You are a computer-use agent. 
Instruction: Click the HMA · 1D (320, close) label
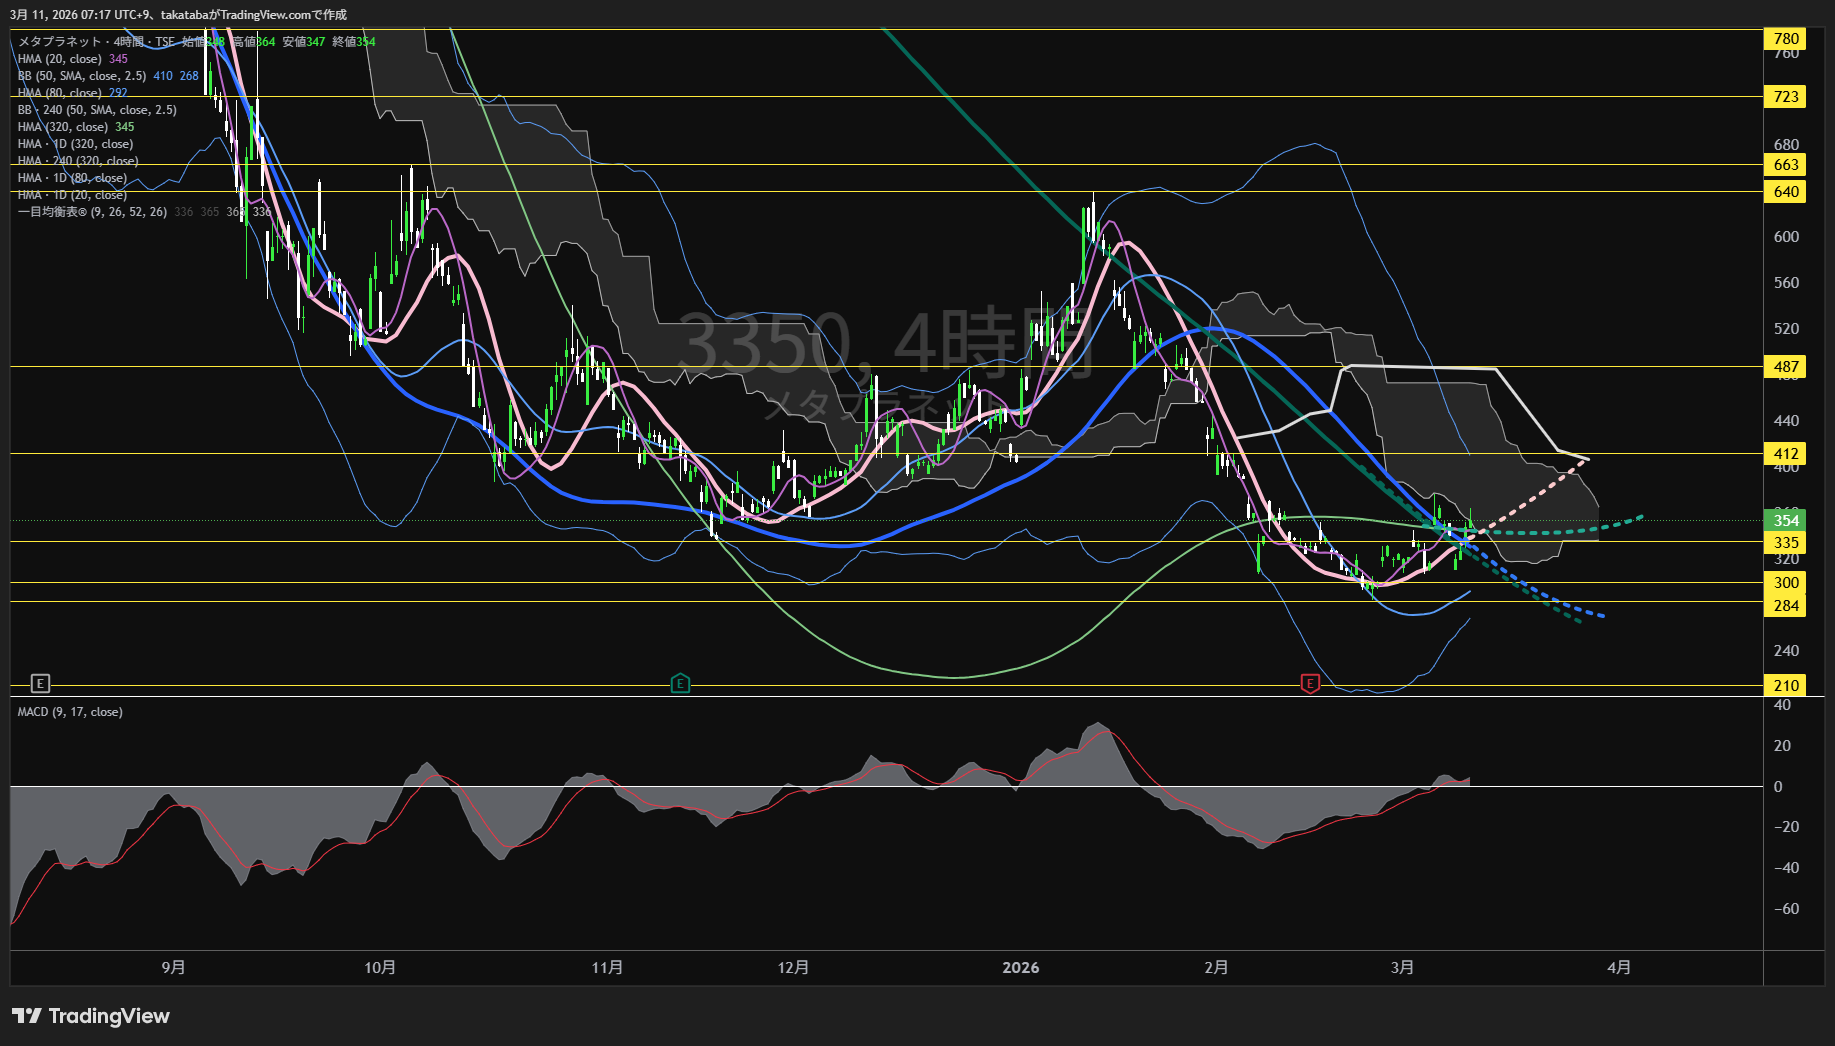pos(75,144)
